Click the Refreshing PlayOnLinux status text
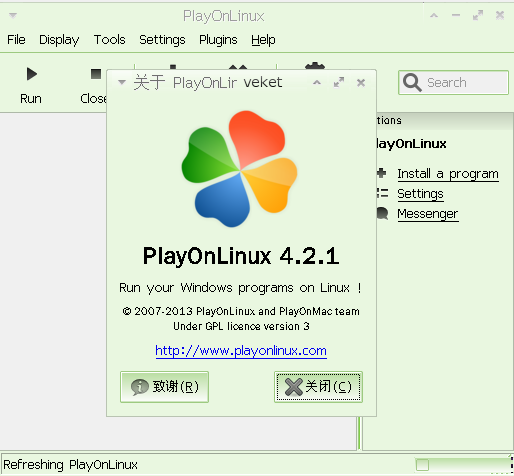 [70, 465]
